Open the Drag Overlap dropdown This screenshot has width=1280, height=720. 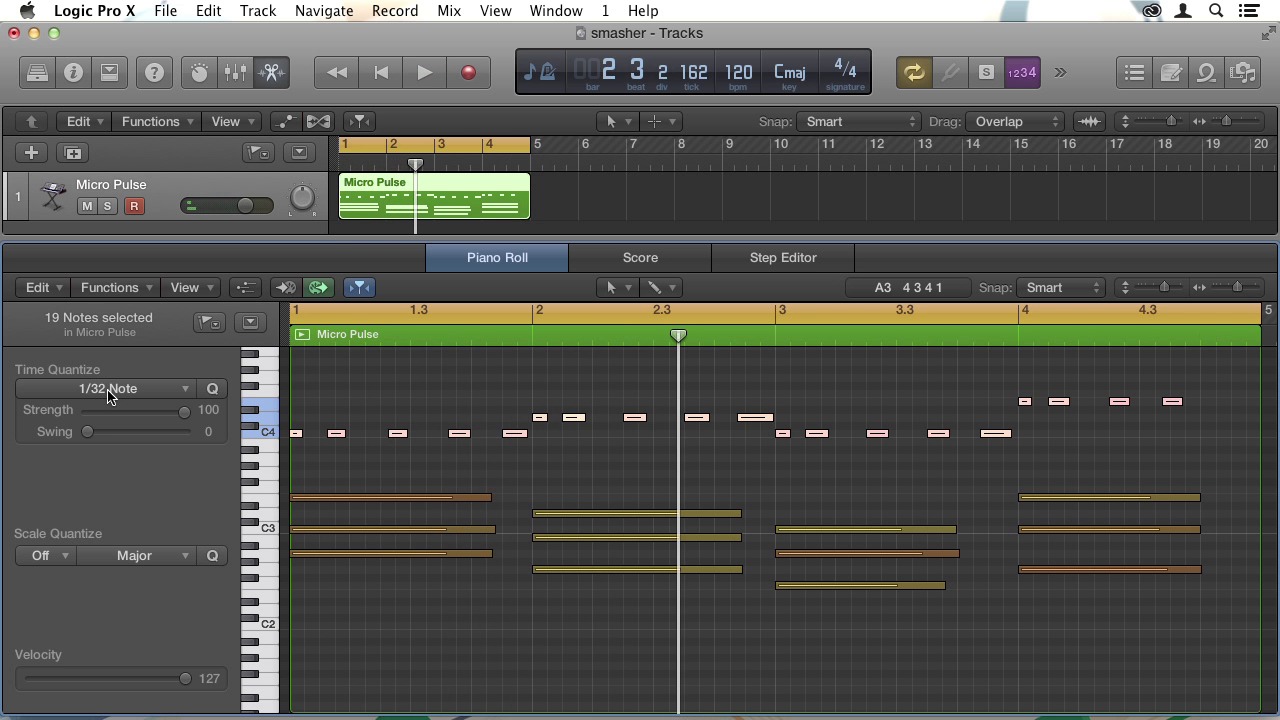[1015, 122]
